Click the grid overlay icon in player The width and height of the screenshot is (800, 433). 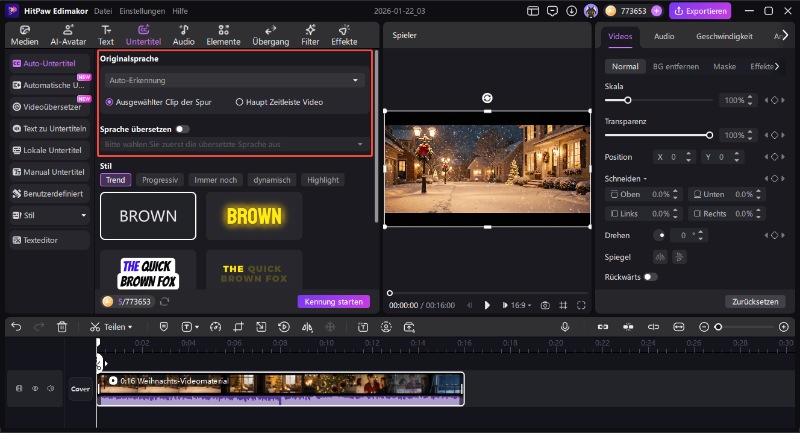[x=563, y=305]
